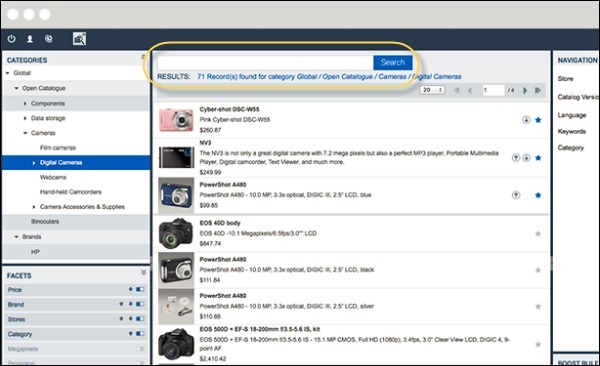The width and height of the screenshot is (600, 366).
Task: Toggle the Category facet switch
Action: click(x=140, y=334)
